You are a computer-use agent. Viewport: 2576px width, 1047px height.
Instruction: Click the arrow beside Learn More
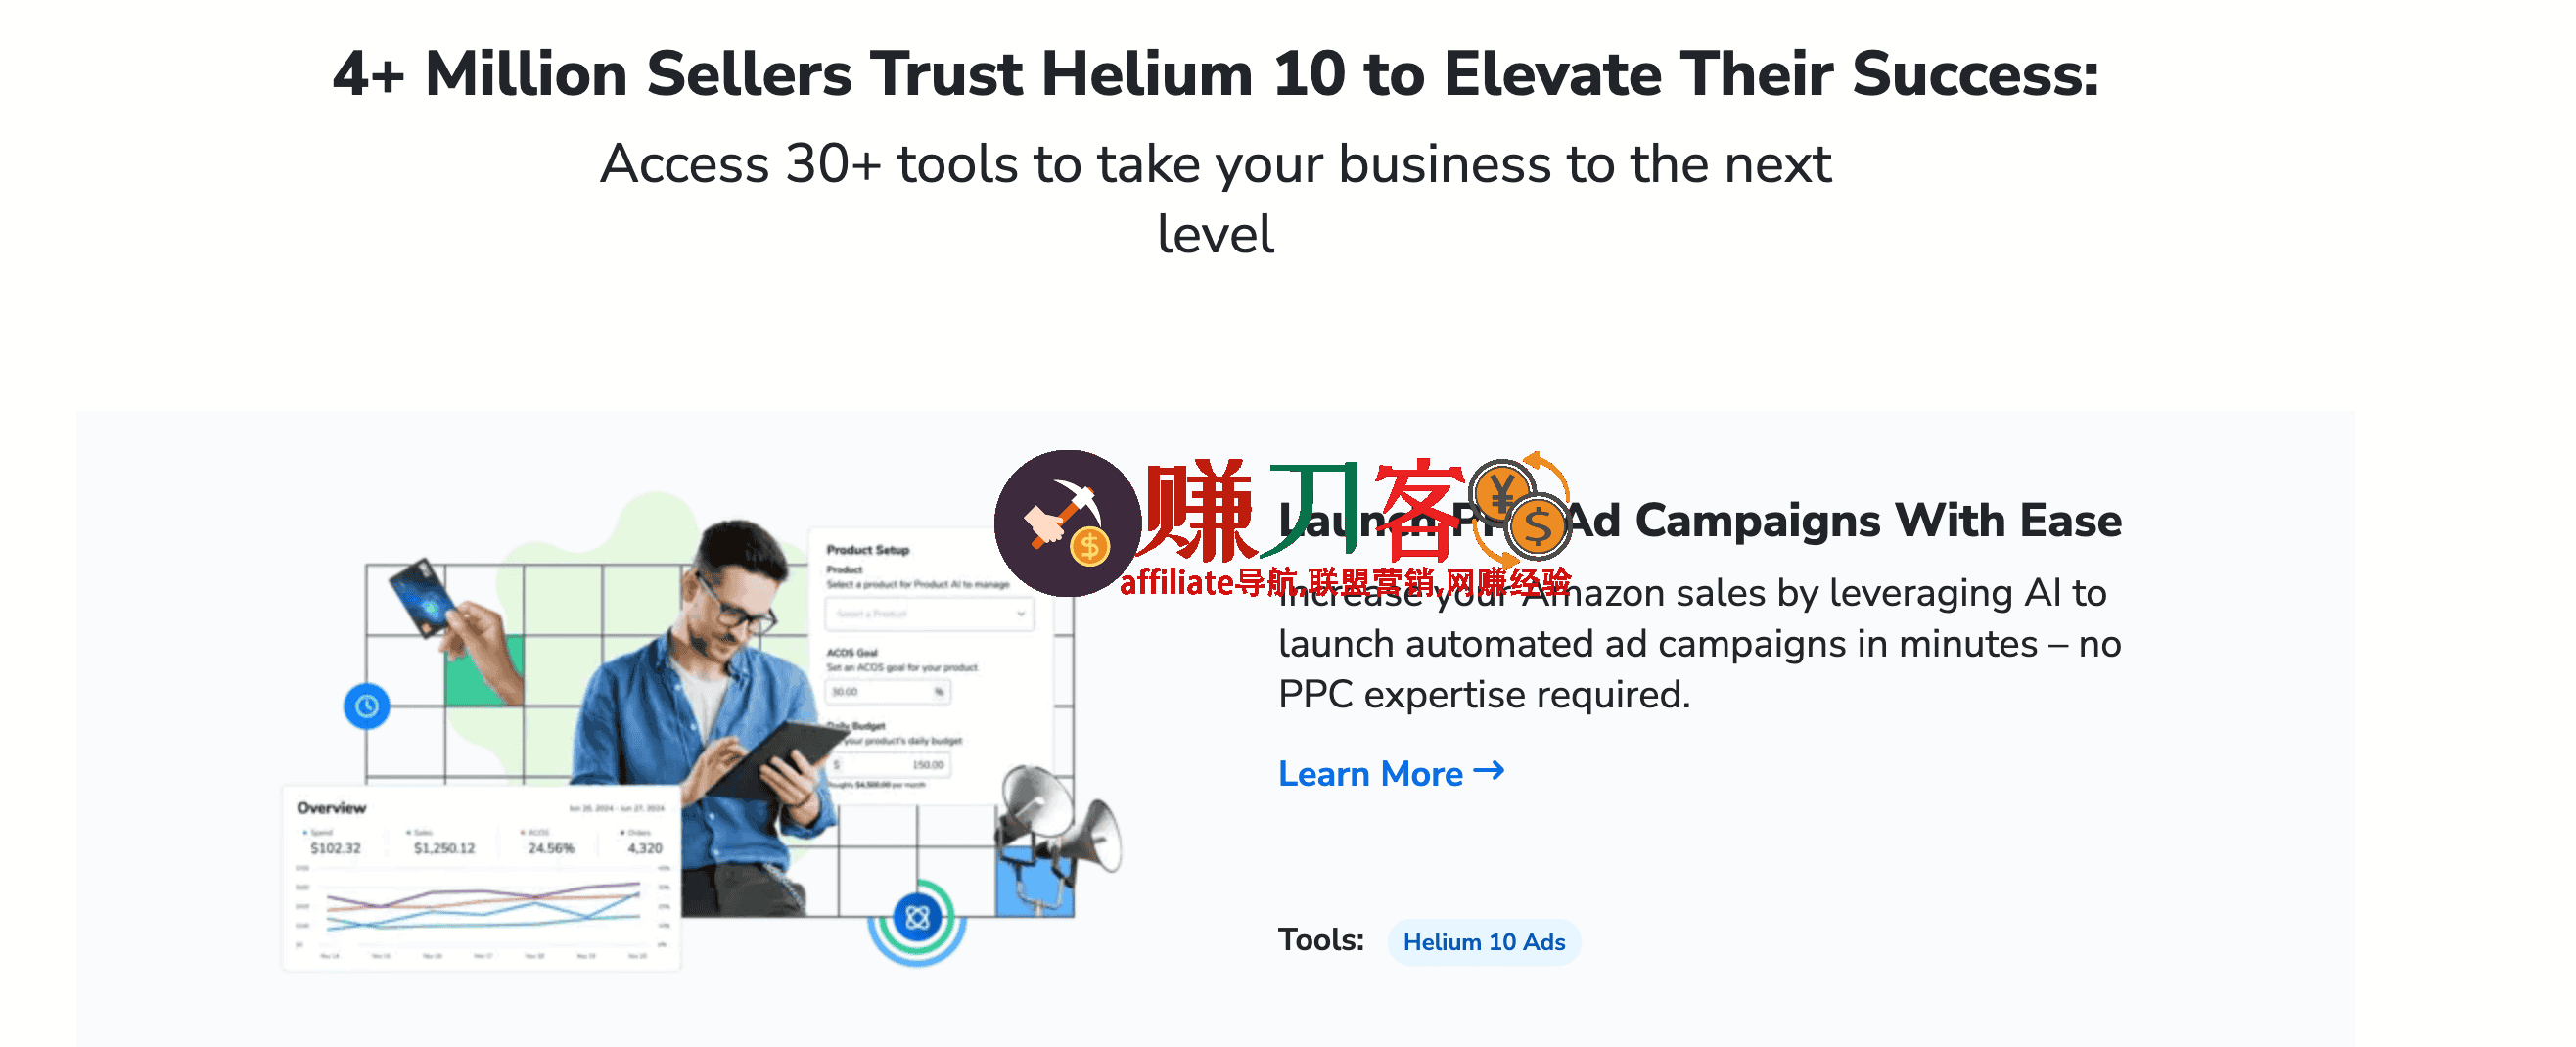1489,770
